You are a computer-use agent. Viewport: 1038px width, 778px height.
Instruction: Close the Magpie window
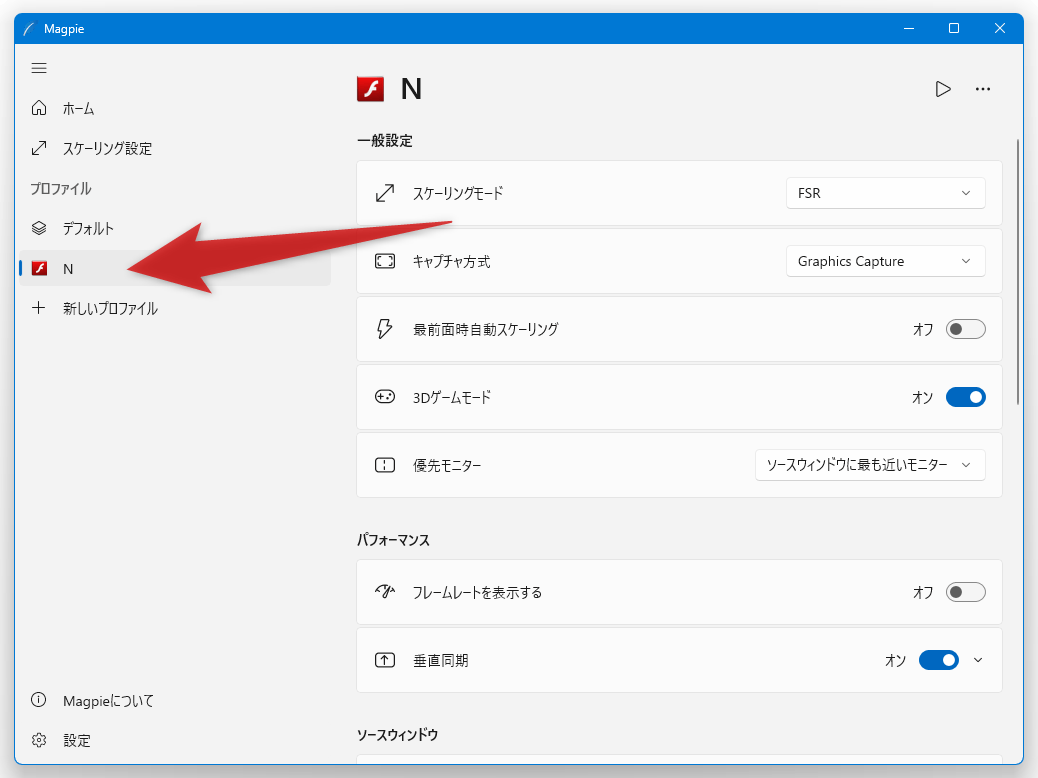click(x=1000, y=28)
